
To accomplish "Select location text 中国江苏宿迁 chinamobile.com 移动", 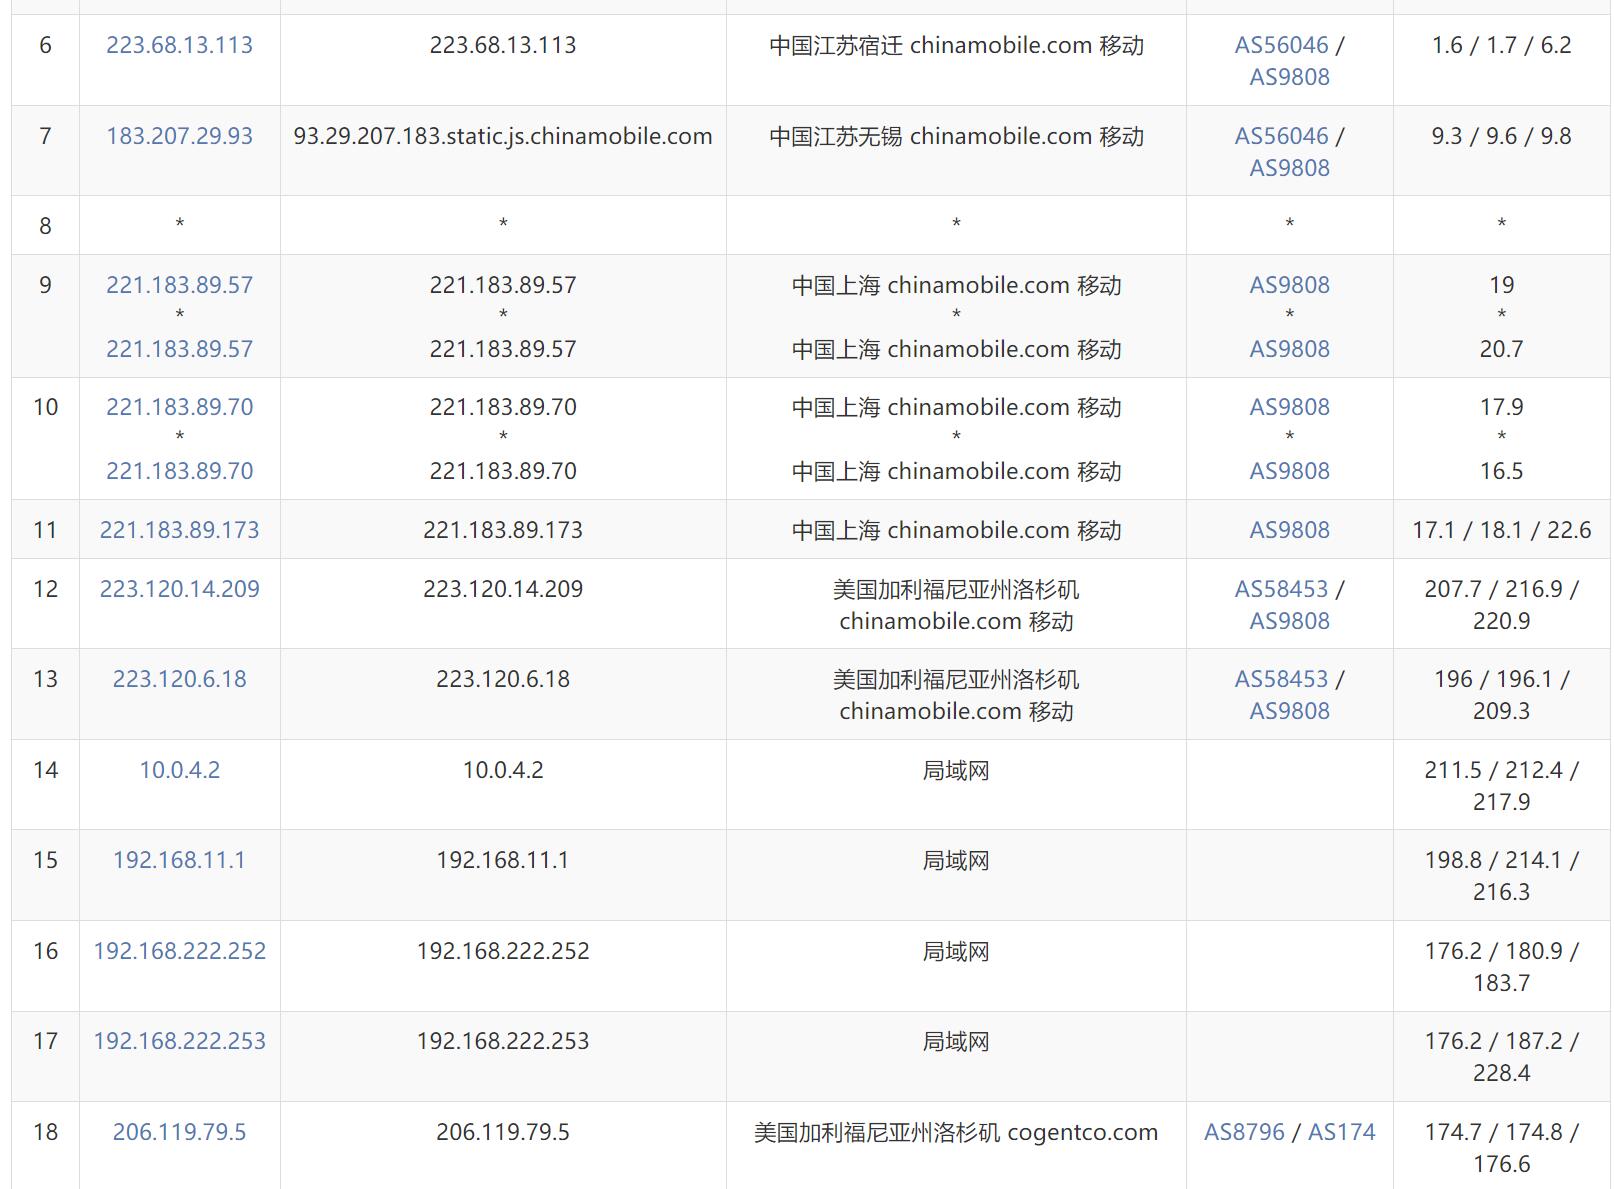I will point(956,45).
